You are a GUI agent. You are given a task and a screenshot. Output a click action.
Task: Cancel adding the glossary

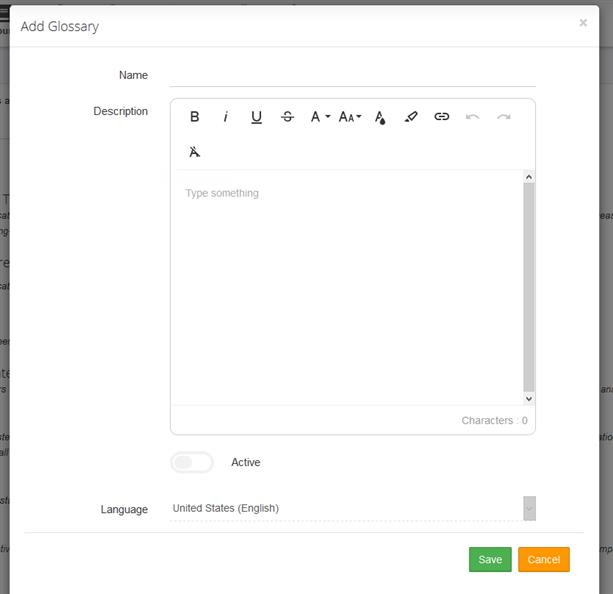point(544,560)
